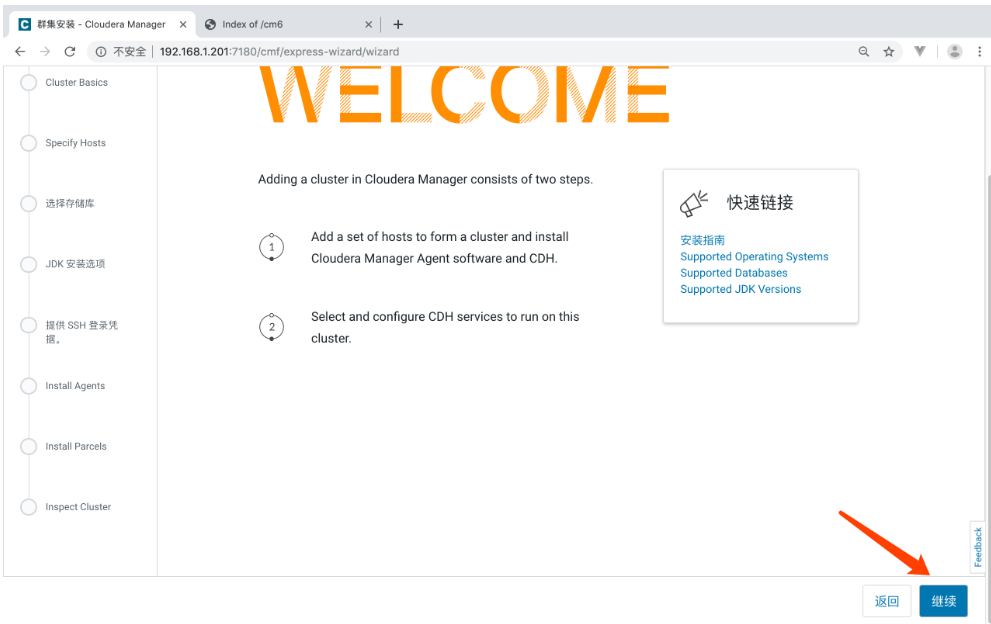Click the not-secure info icon in the address bar
This screenshot has height=624, width=991.
(101, 52)
